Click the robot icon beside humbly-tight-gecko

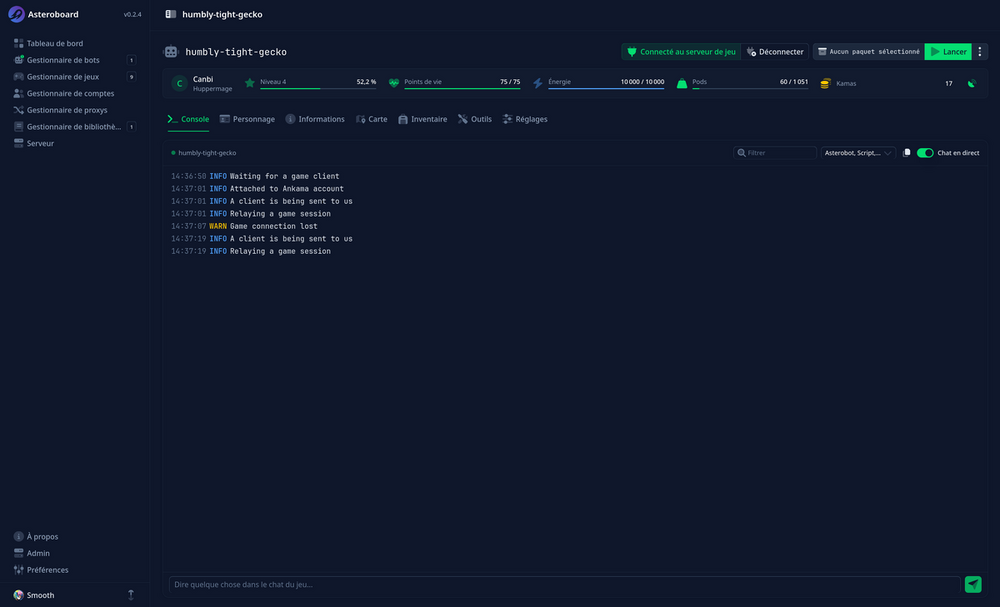[x=171, y=52]
